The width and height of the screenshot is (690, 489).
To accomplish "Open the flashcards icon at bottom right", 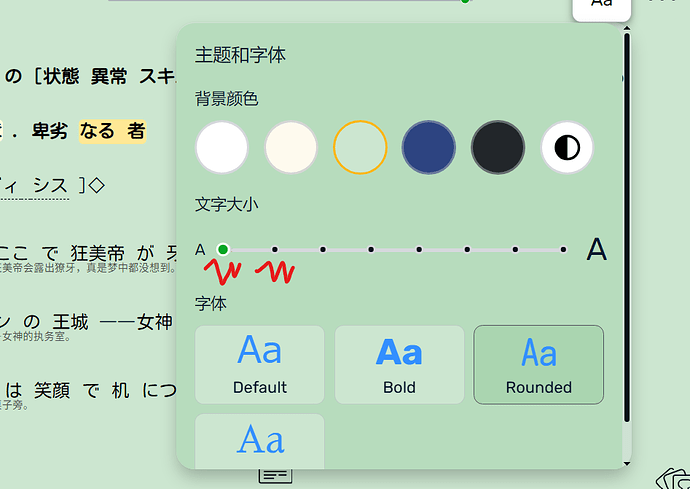I will tap(673, 478).
